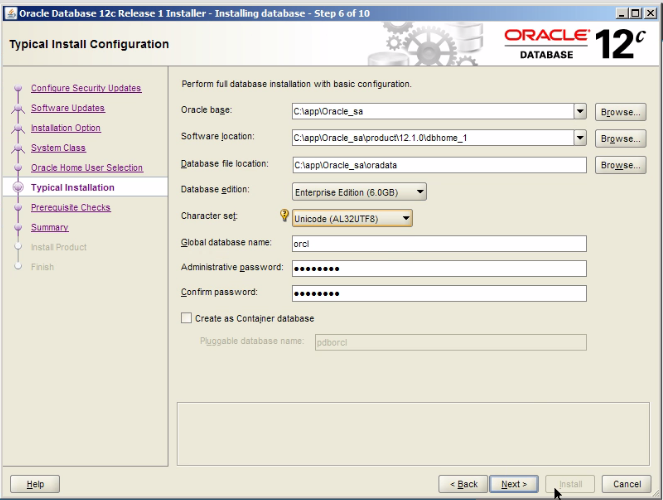
Task: Open the Software location dropdown arrow
Action: [x=580, y=138]
